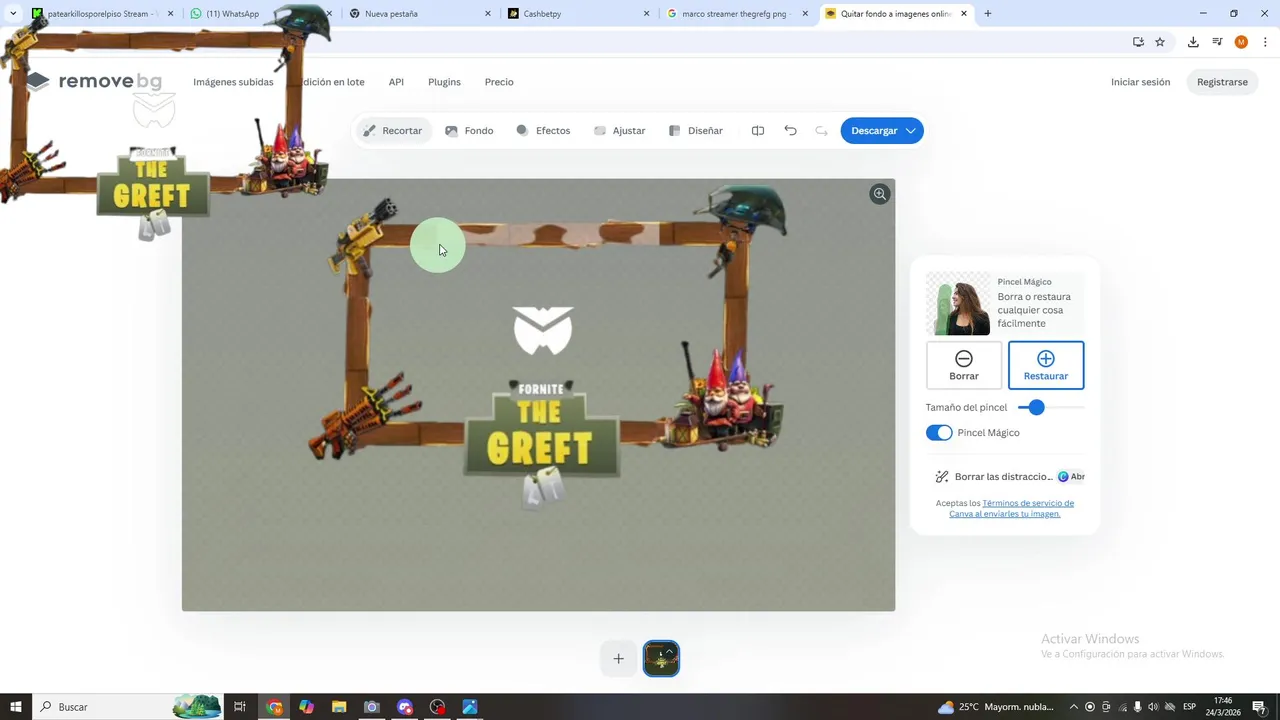Open the weather widget 25°C
Viewport: 1280px width, 720px height.
click(995, 707)
